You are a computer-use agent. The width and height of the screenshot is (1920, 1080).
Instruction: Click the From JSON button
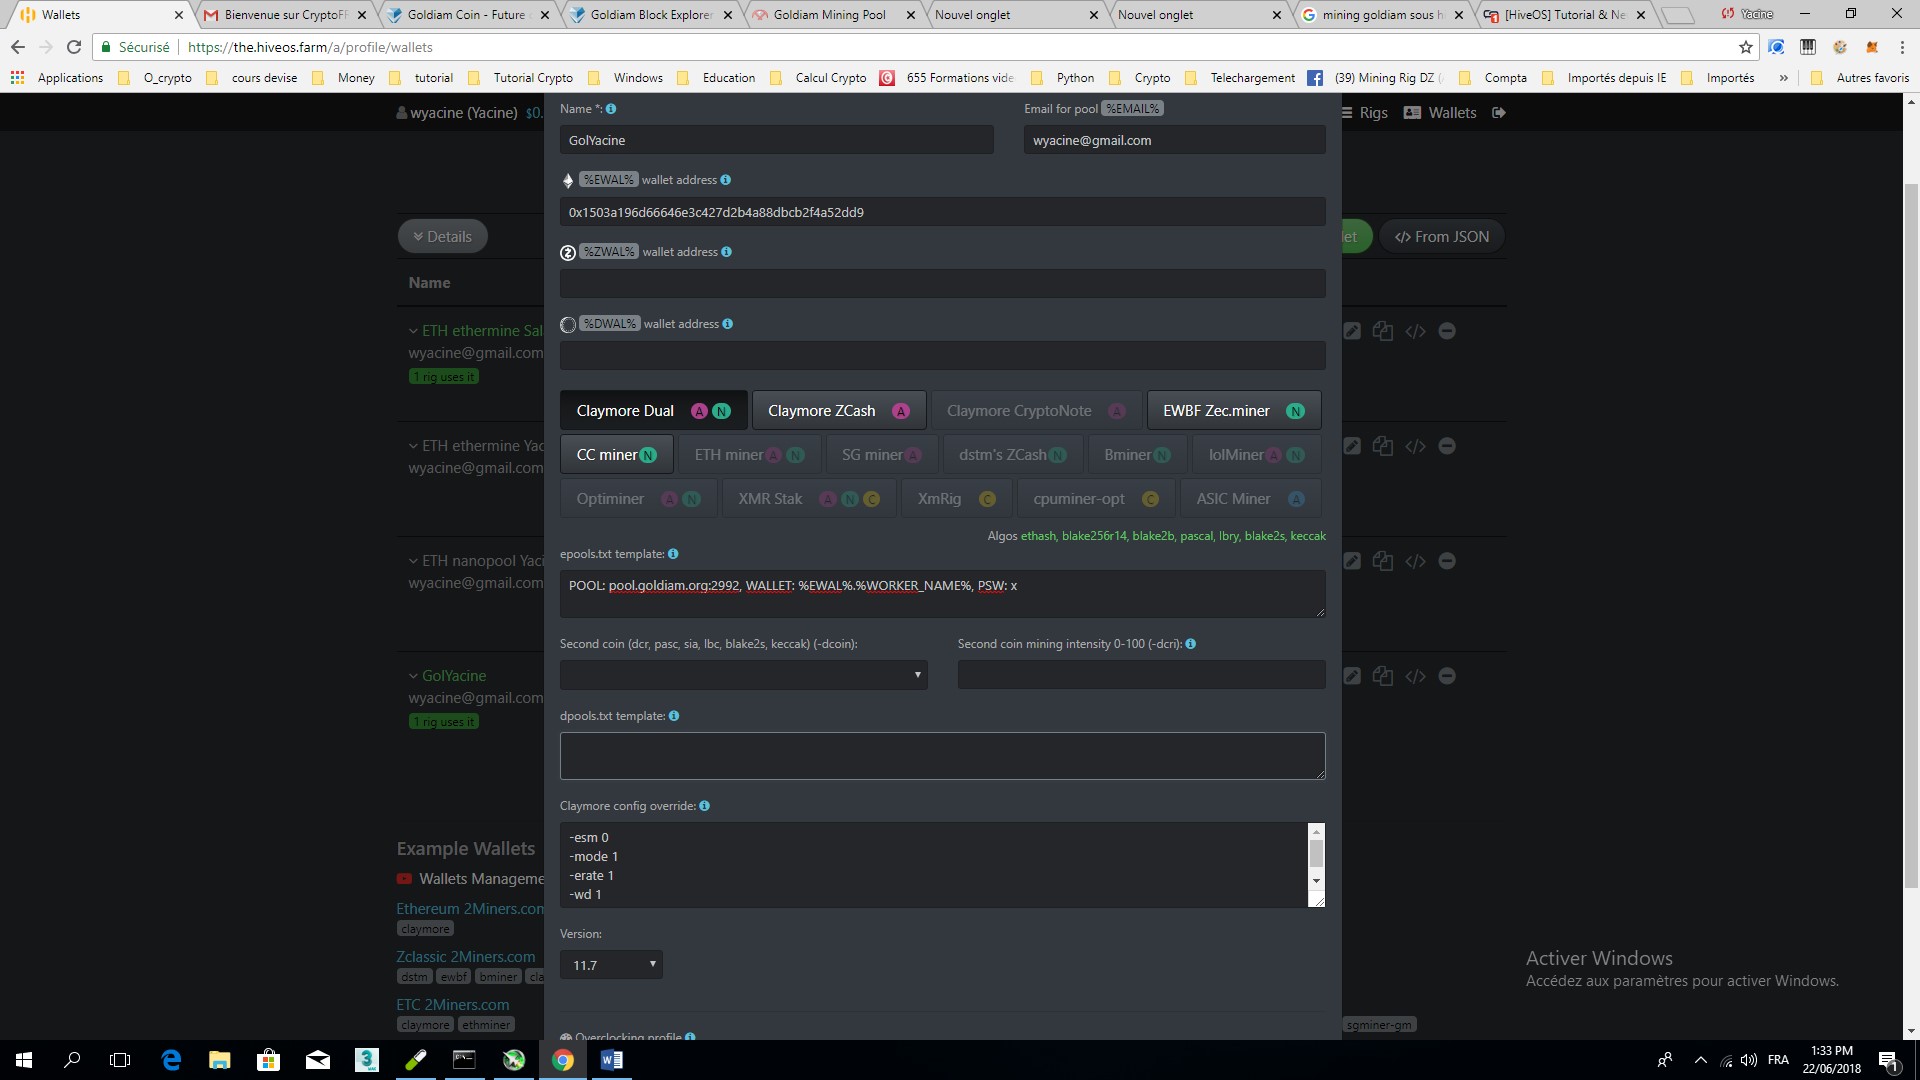pos(1442,237)
